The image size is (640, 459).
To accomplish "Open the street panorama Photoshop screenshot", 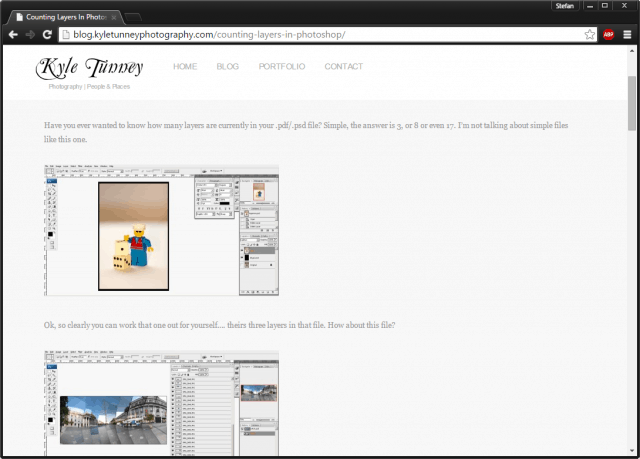I will (x=161, y=403).
